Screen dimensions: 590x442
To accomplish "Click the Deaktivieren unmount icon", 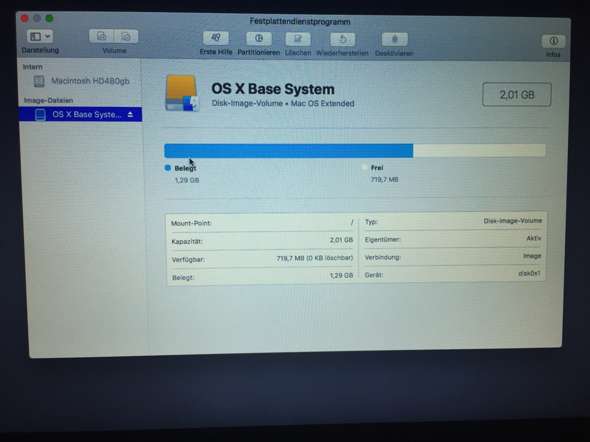I will (394, 39).
